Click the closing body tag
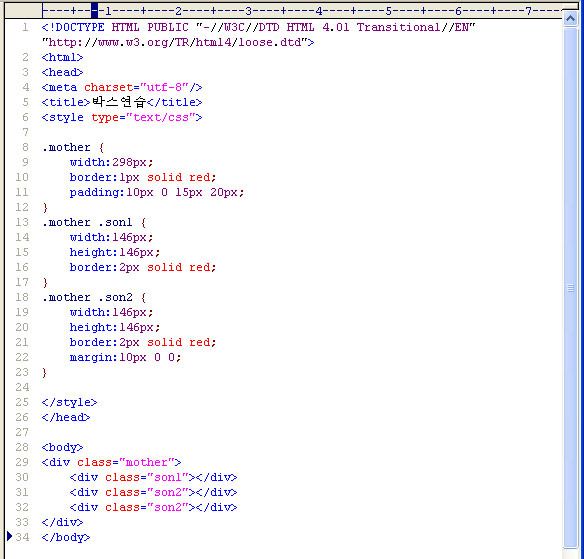The image size is (584, 559). [x=66, y=537]
